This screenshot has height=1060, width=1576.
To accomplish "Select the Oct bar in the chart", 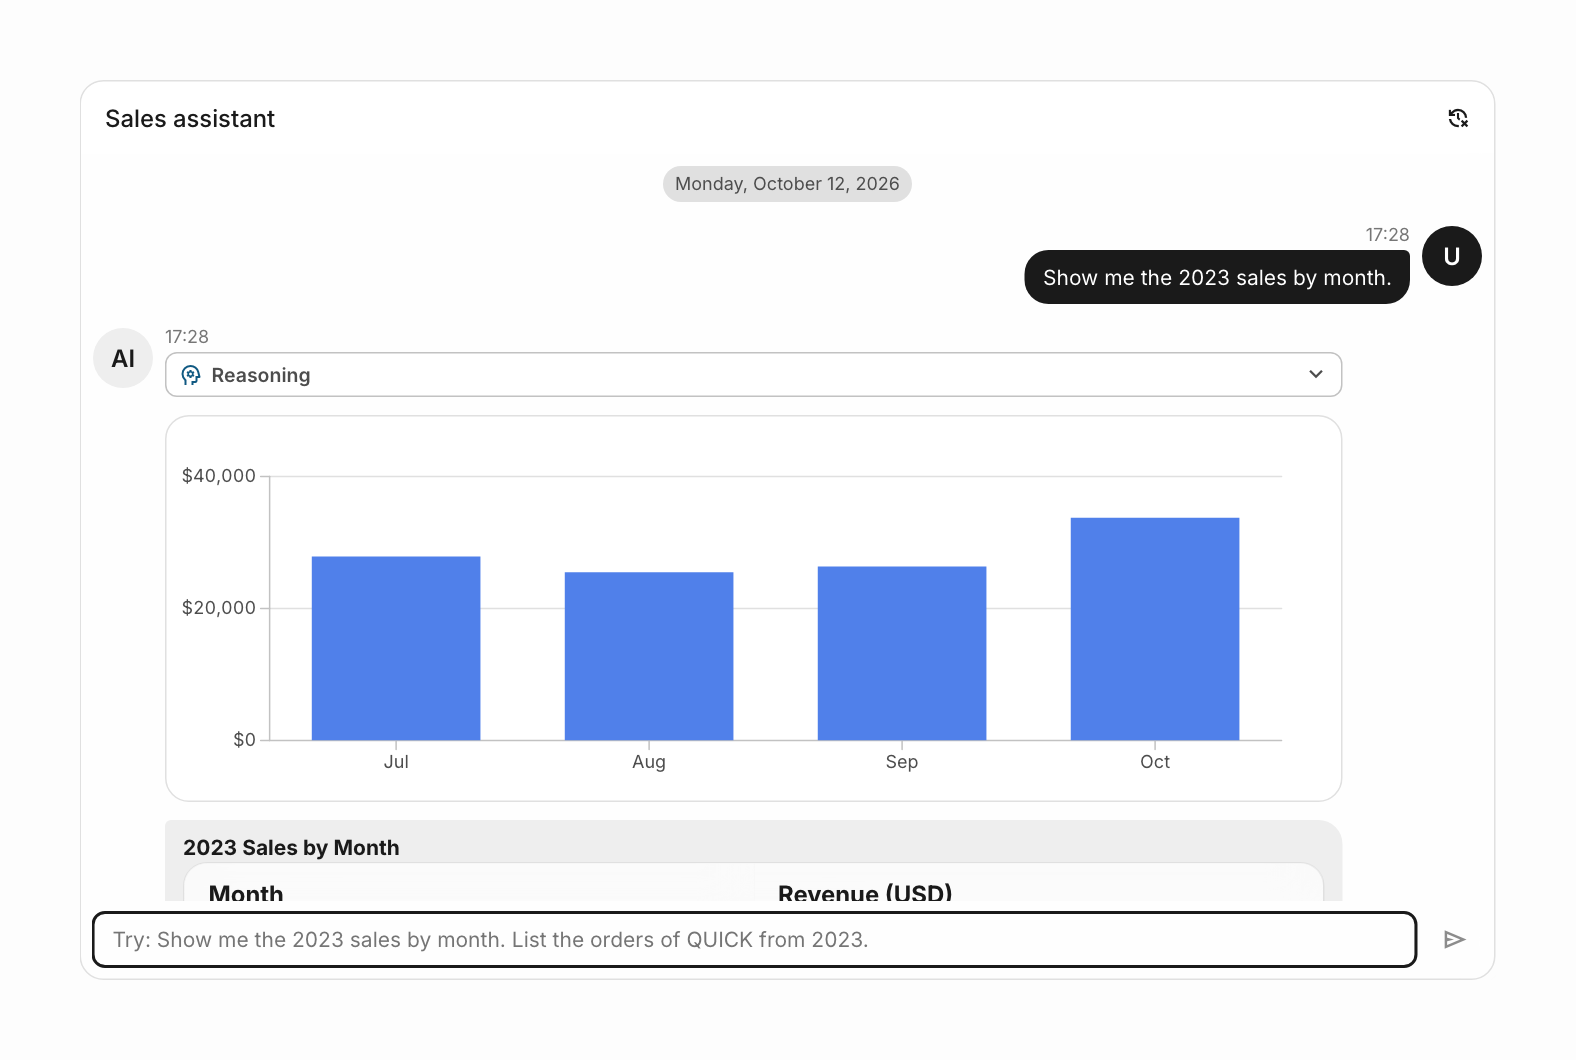I will pyautogui.click(x=1155, y=629).
